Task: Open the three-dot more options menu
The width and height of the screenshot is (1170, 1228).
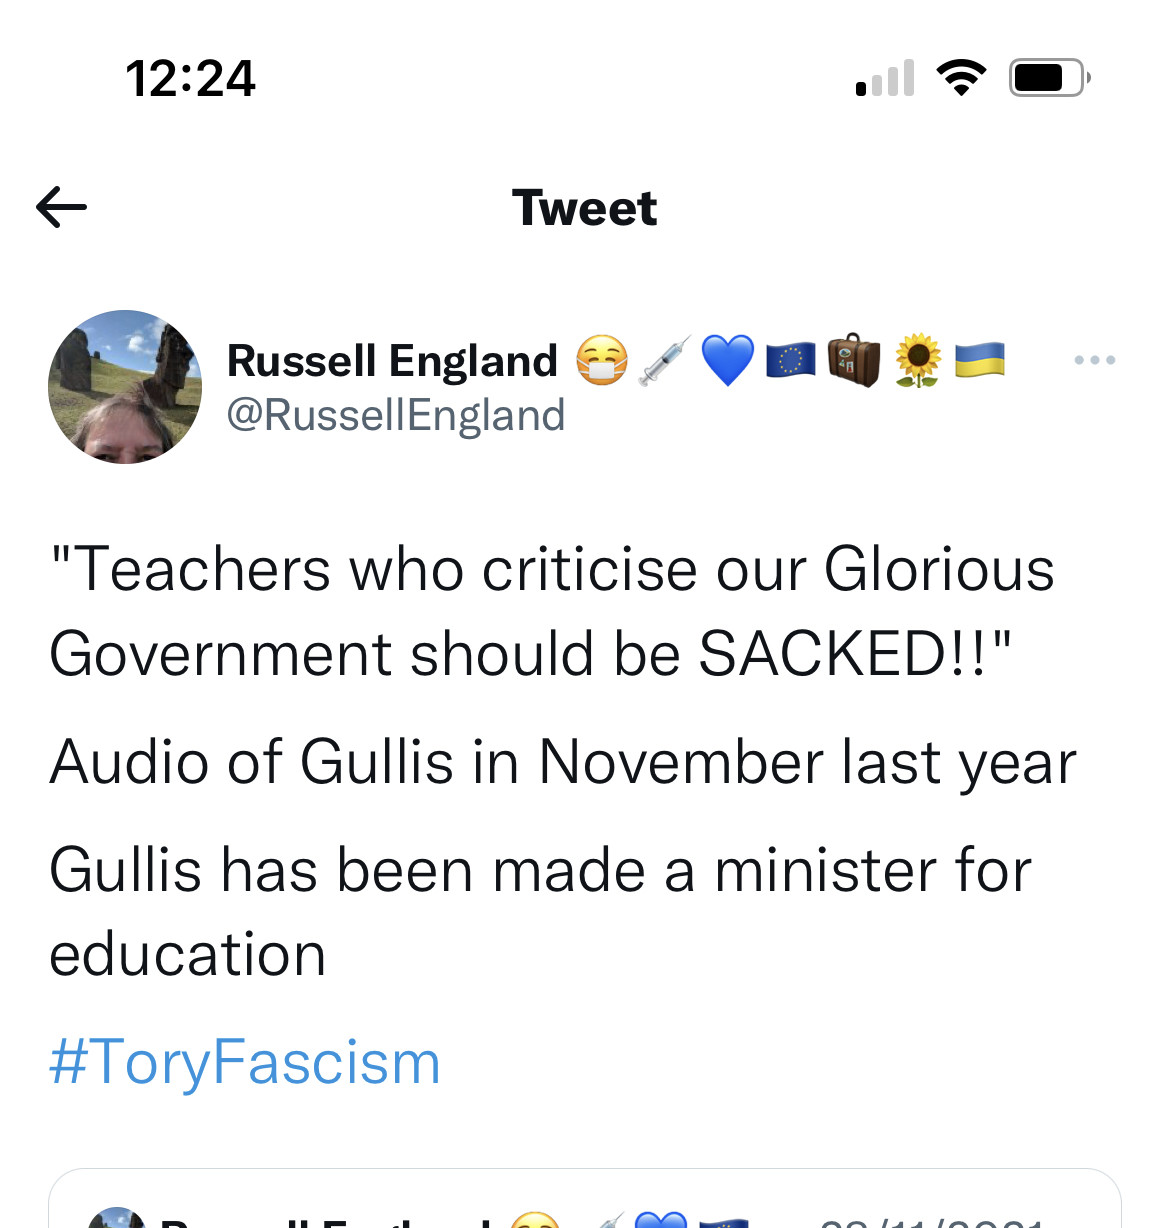Action: (1094, 360)
